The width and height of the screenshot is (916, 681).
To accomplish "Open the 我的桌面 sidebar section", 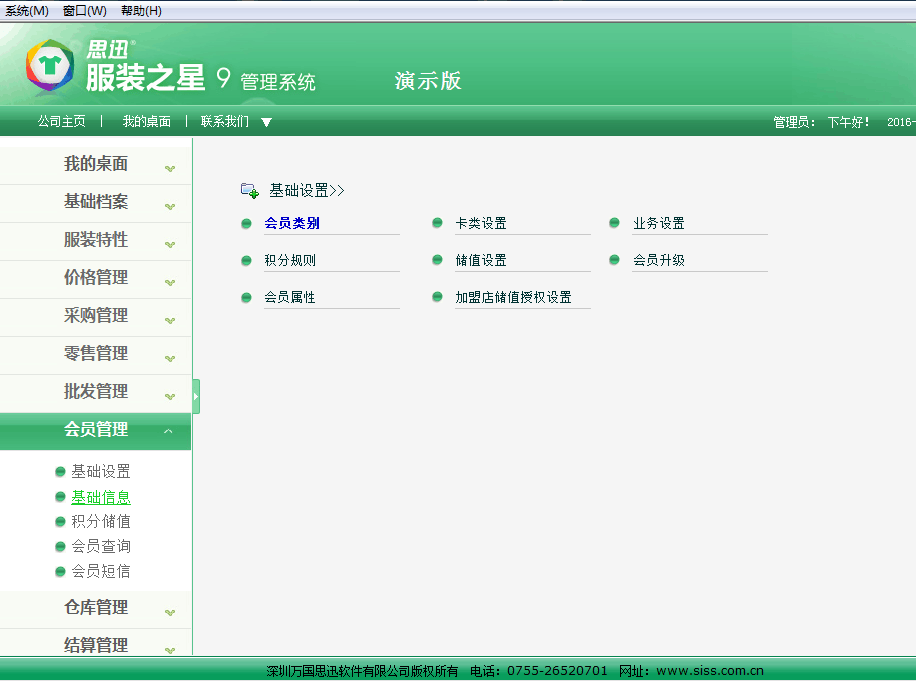I will (96, 164).
